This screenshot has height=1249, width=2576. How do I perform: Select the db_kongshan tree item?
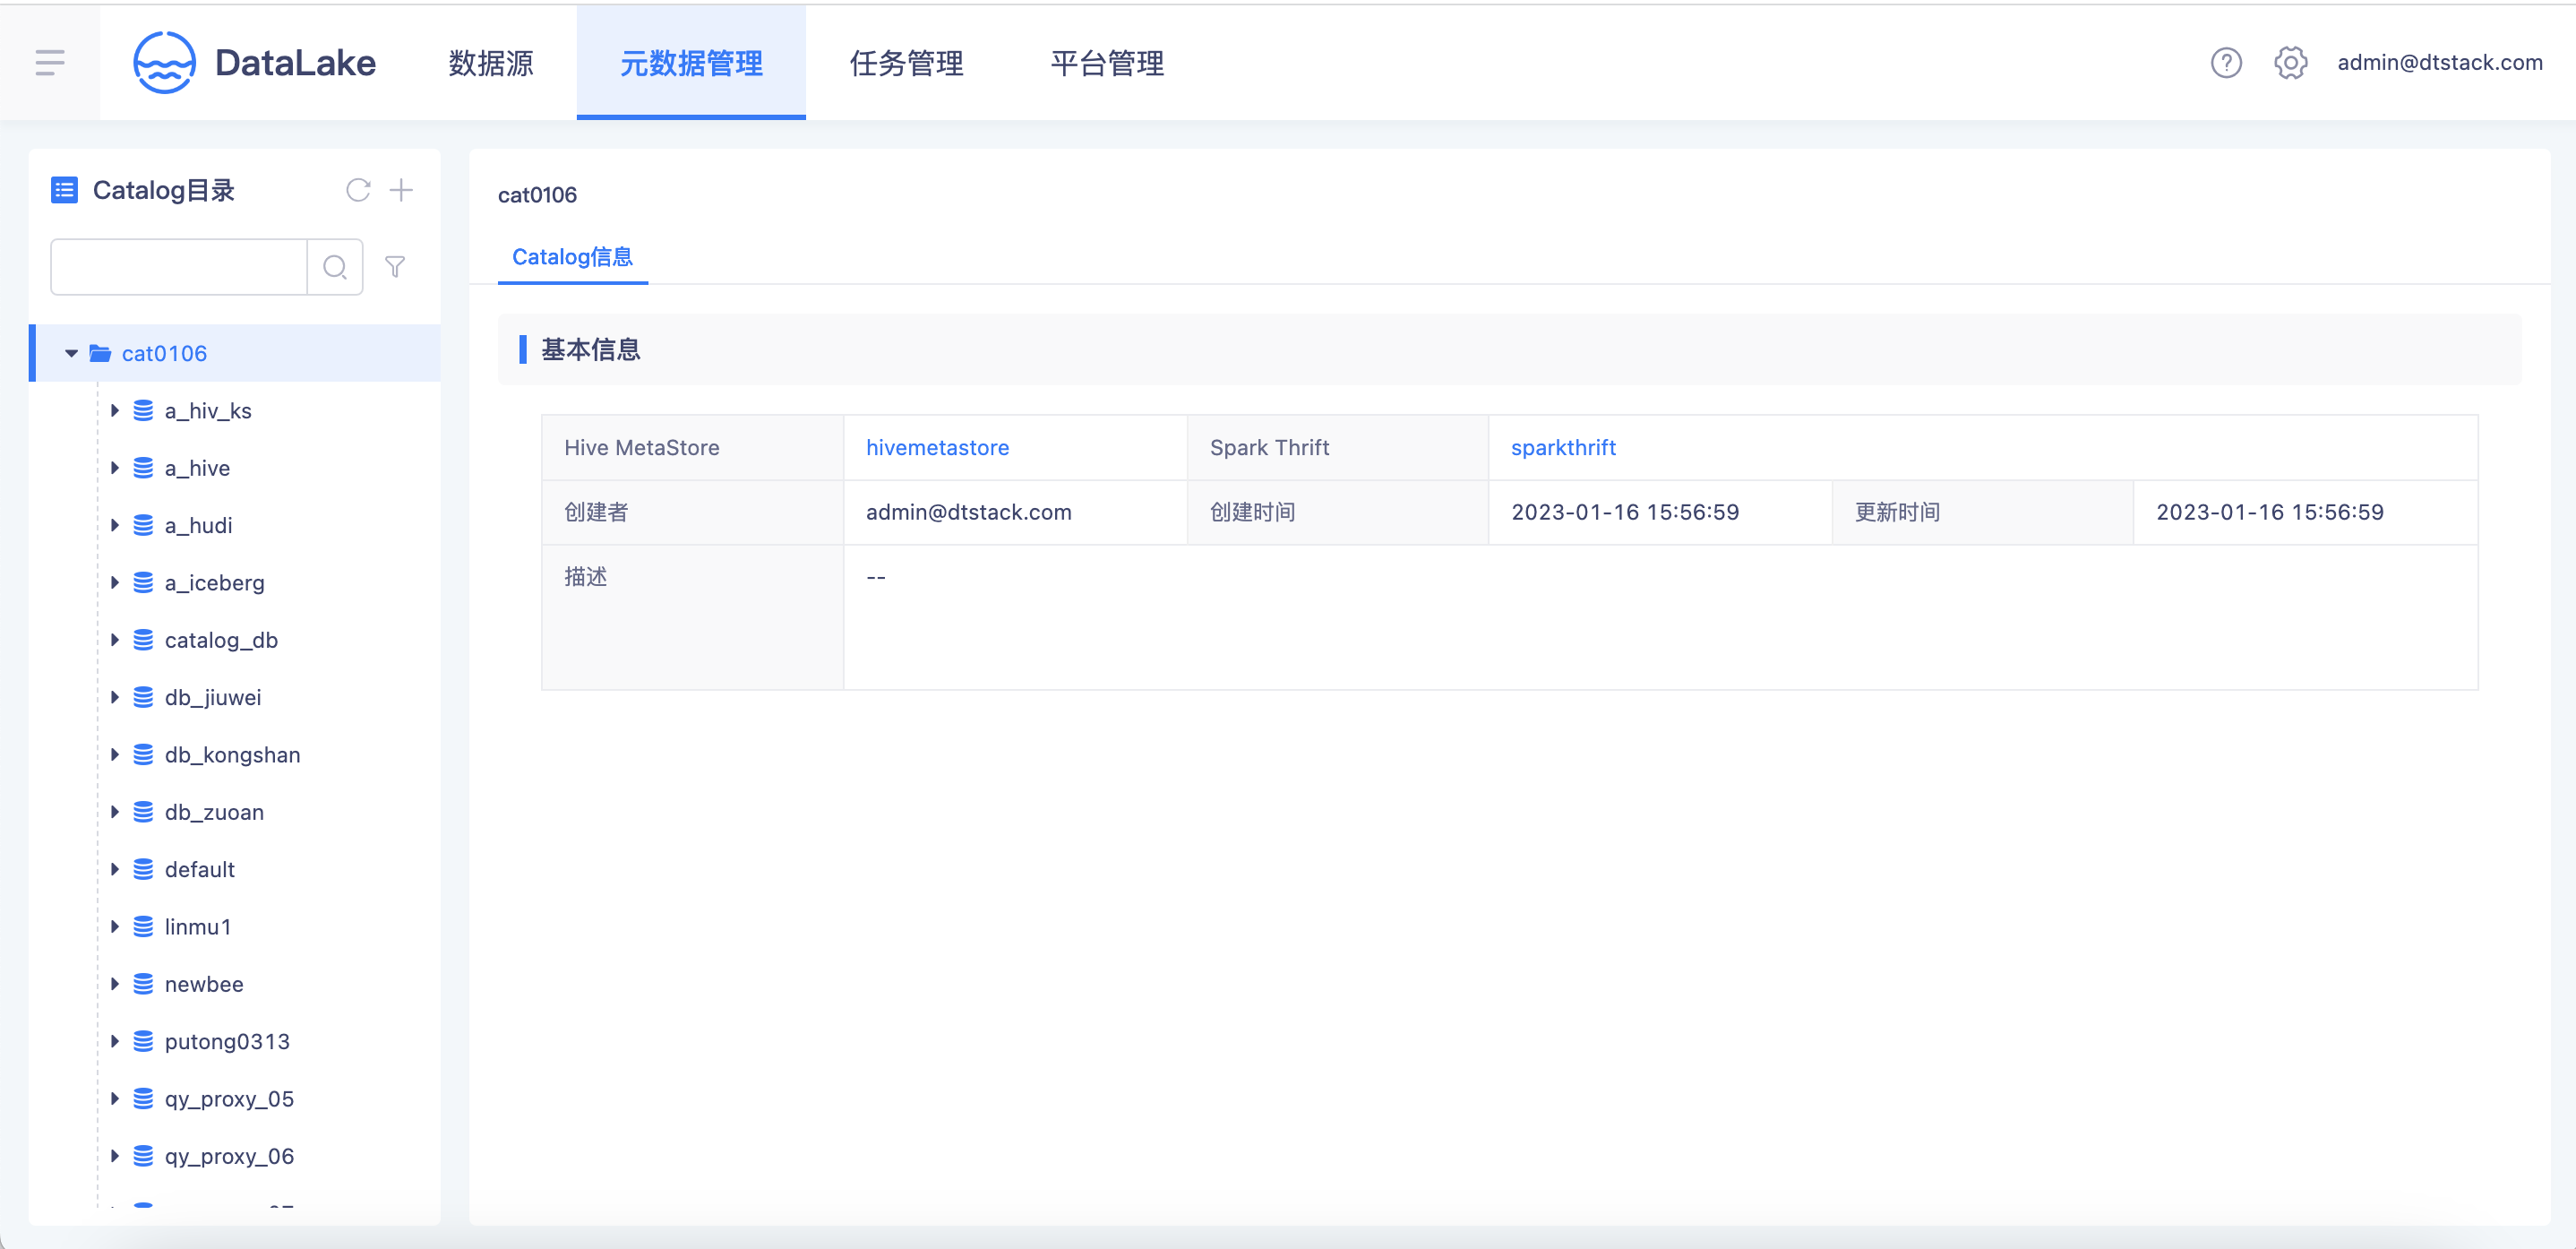(x=232, y=755)
